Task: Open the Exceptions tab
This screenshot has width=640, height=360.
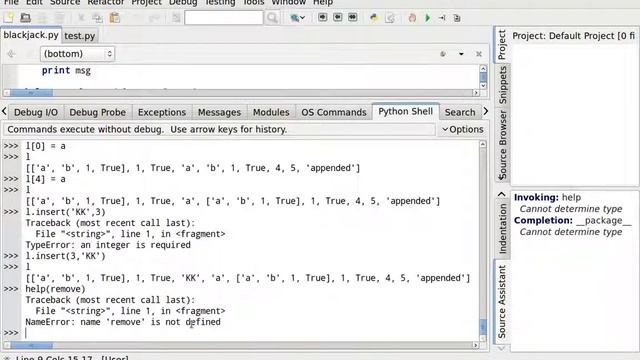Action: [x=162, y=112]
